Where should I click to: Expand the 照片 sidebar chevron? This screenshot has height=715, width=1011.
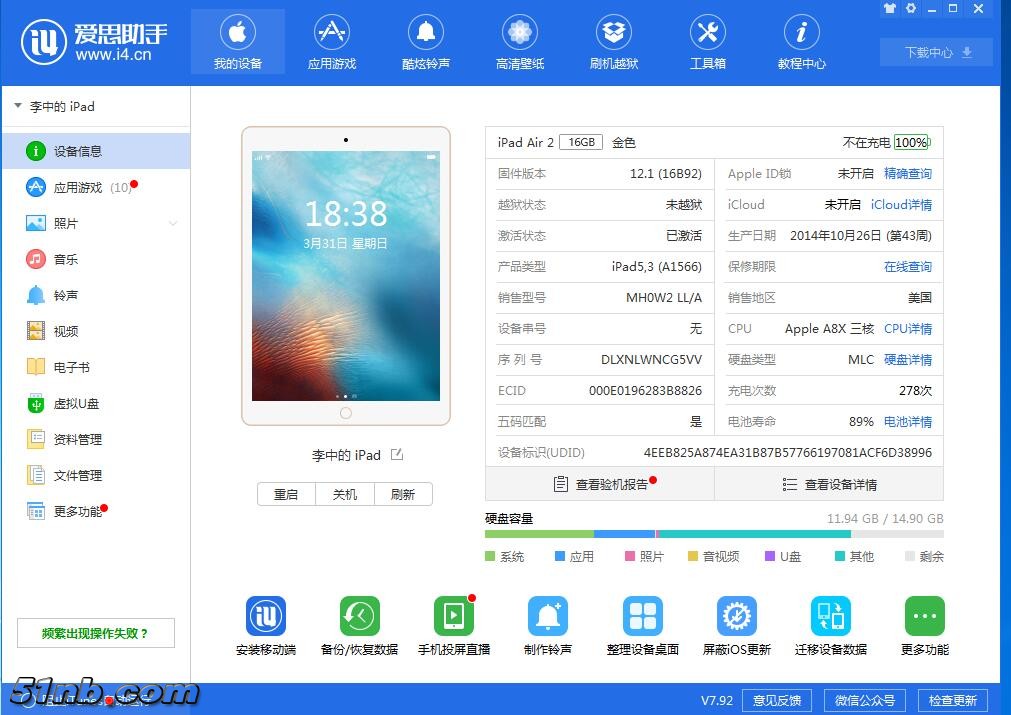pyautogui.click(x=173, y=223)
